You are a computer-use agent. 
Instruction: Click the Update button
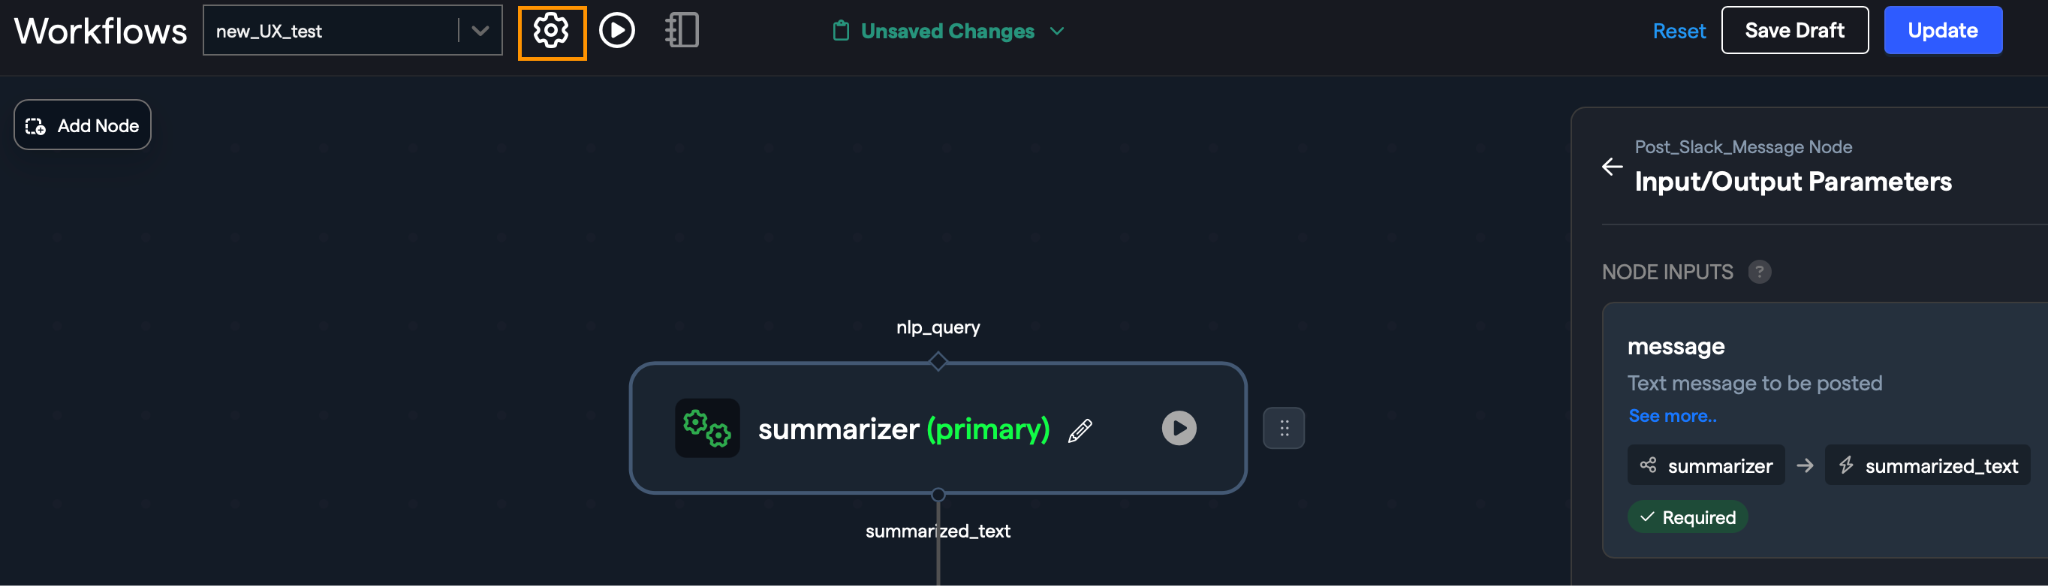tap(1942, 31)
